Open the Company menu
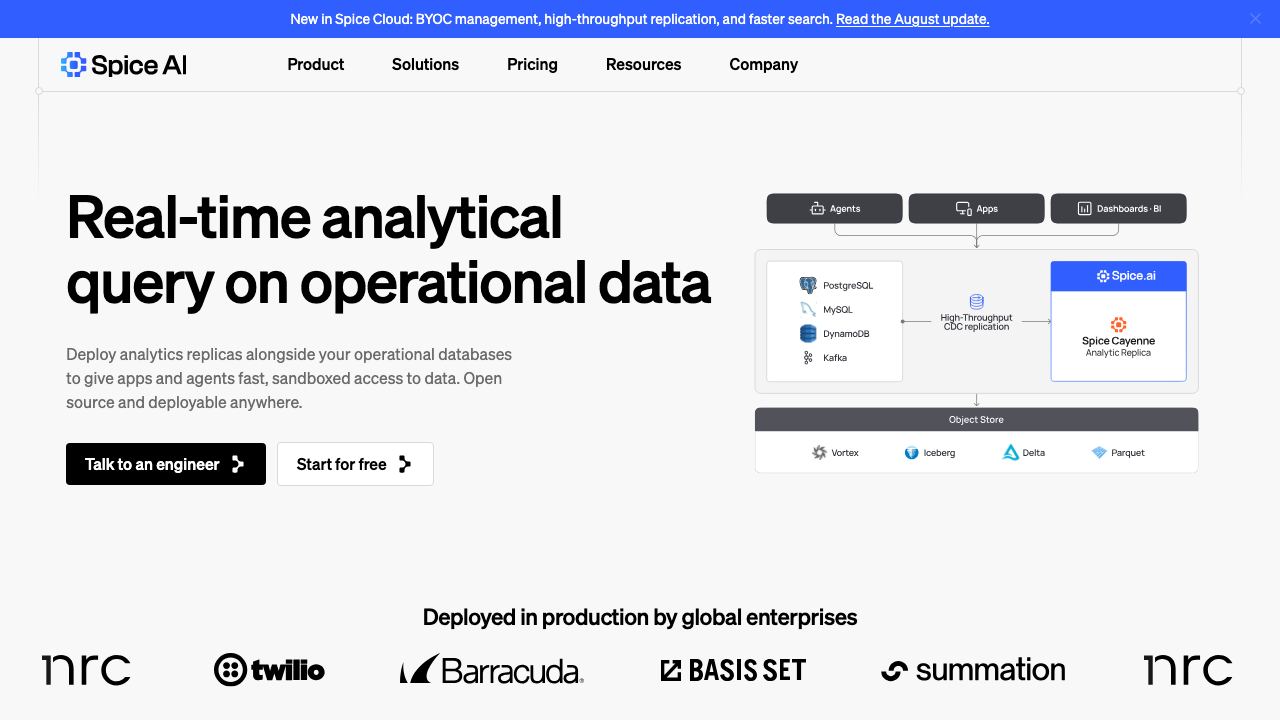 coord(763,64)
